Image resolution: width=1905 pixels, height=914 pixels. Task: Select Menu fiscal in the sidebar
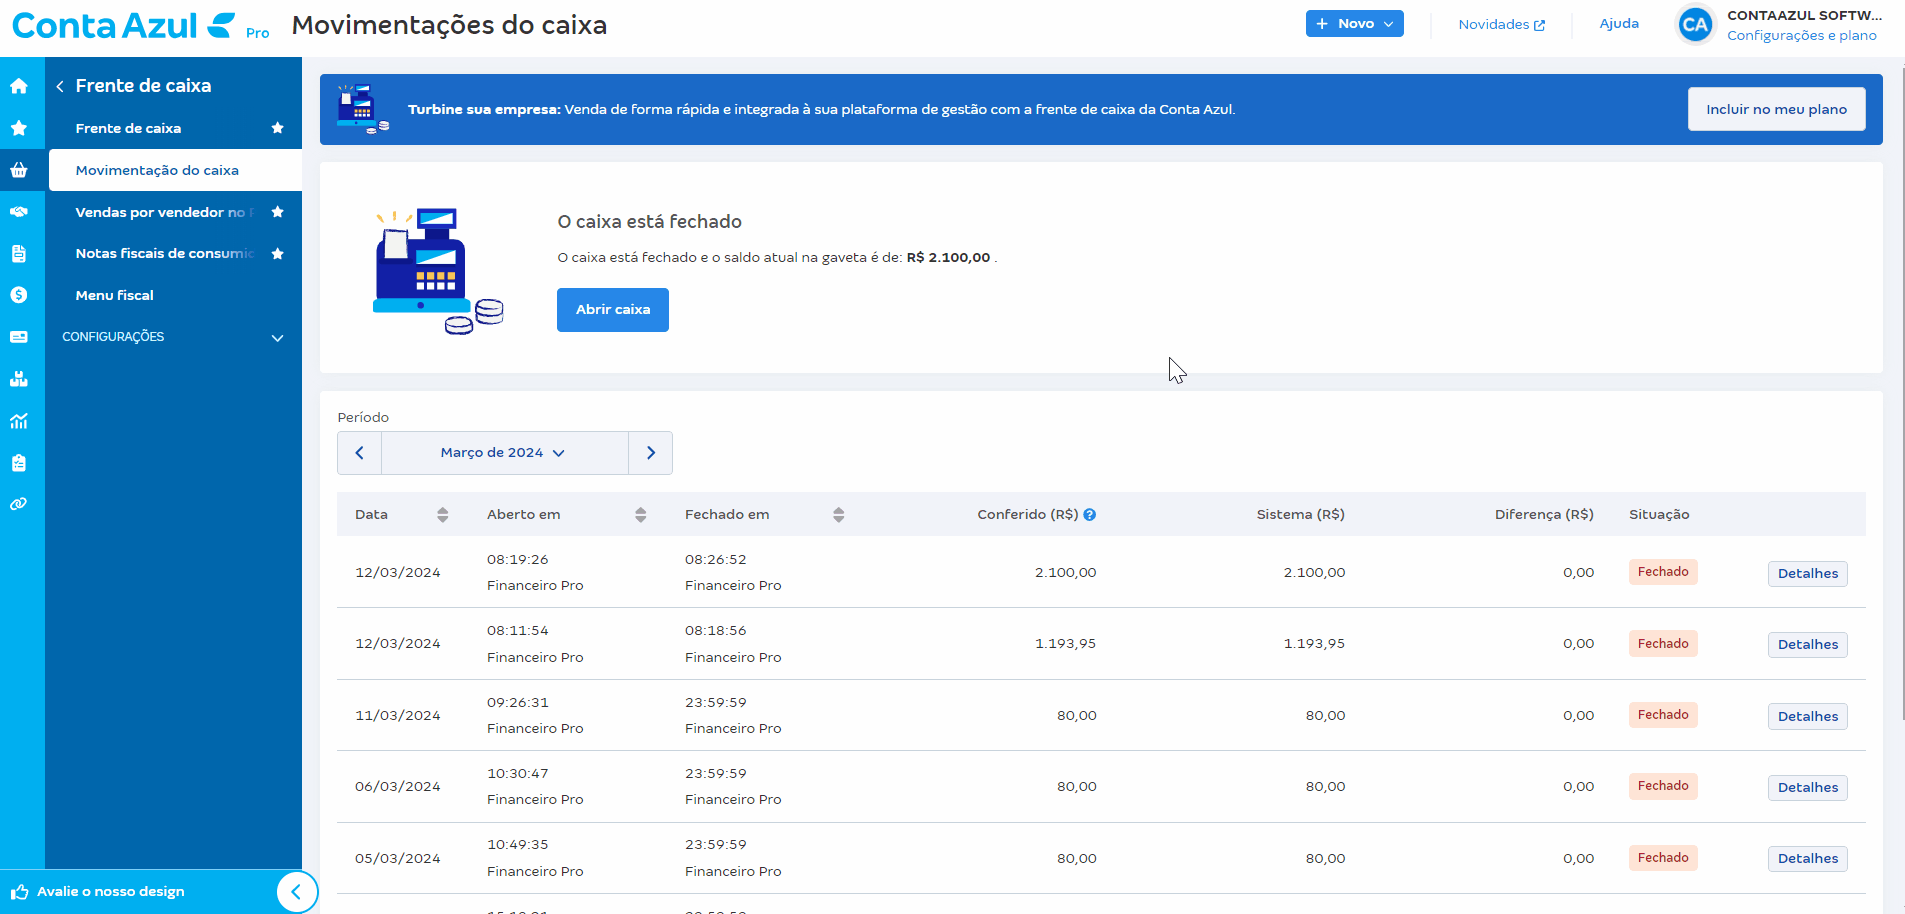pyautogui.click(x=115, y=296)
